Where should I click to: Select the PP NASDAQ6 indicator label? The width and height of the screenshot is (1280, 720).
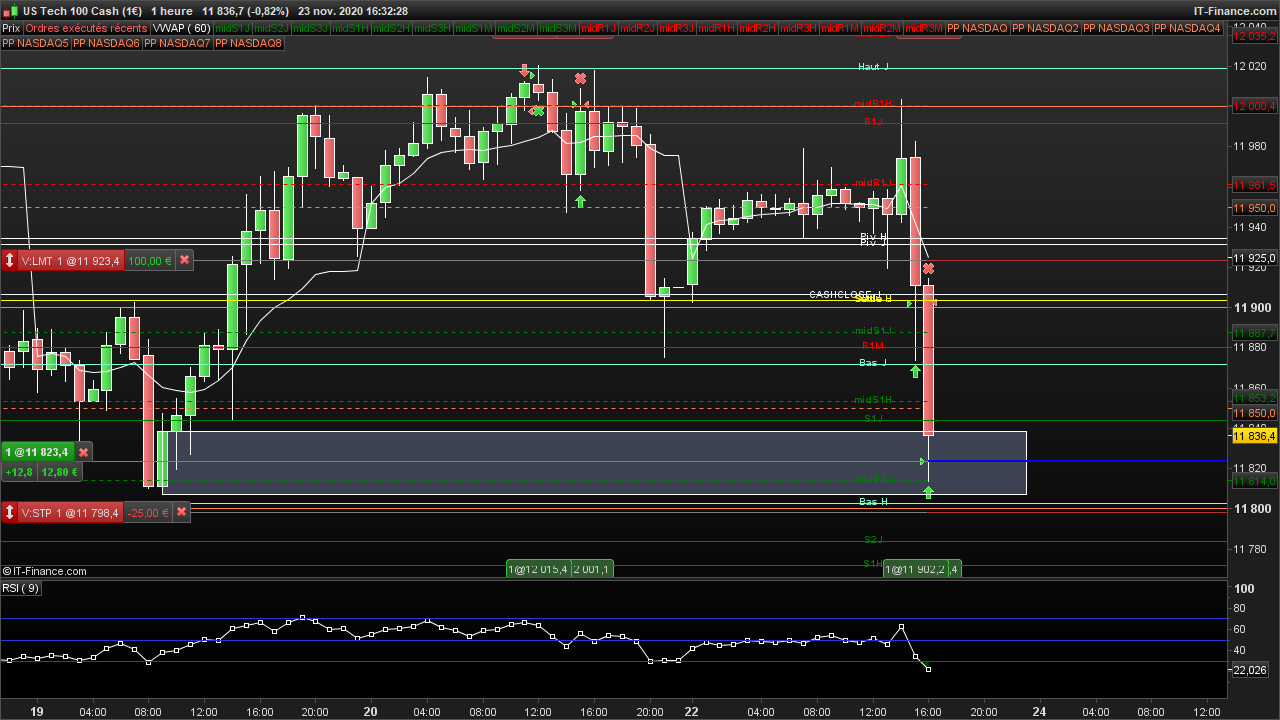pos(107,43)
